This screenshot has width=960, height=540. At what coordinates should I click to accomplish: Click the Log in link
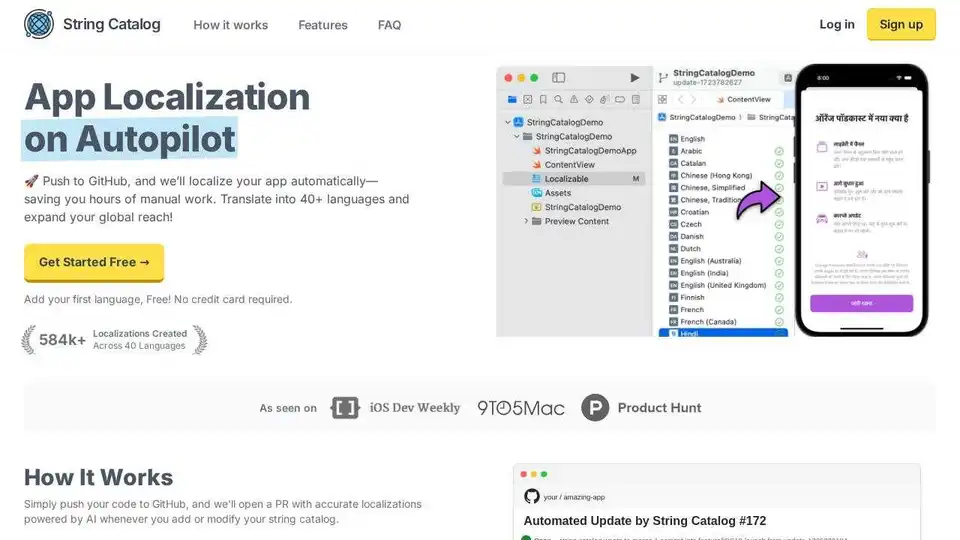pyautogui.click(x=837, y=24)
